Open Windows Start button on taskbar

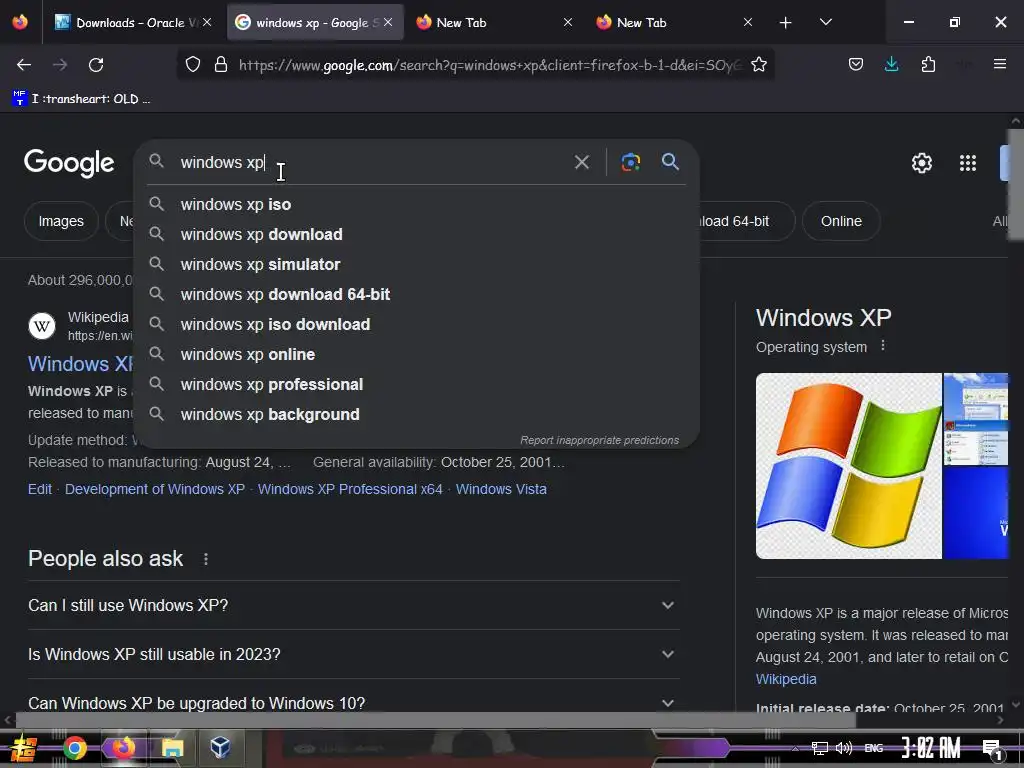click(24, 748)
